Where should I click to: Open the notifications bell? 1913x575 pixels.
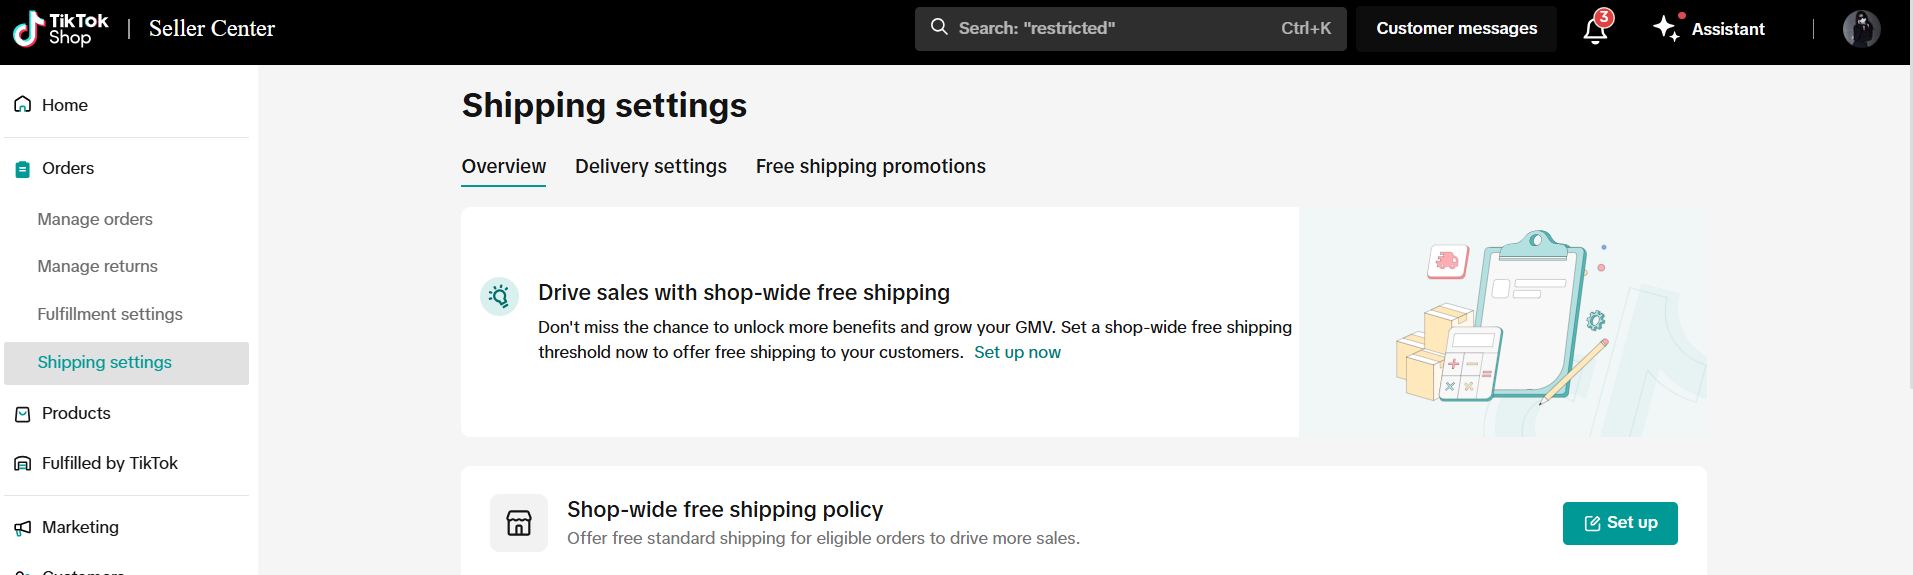click(1595, 30)
